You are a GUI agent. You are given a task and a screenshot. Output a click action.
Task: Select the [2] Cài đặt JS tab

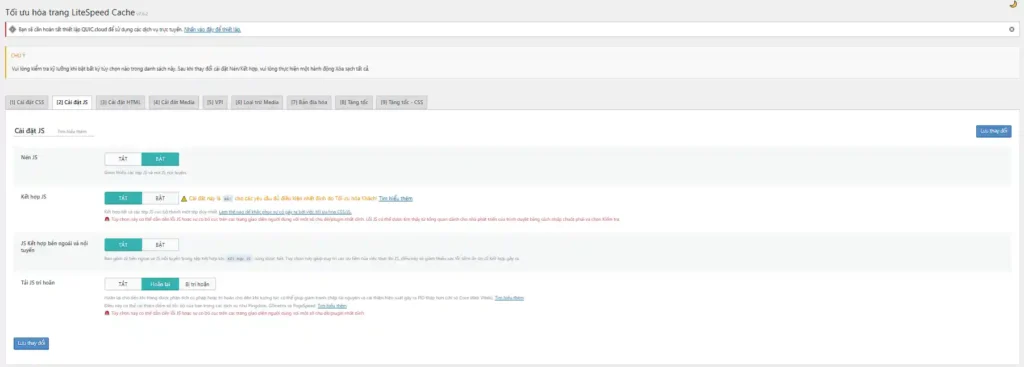click(72, 103)
